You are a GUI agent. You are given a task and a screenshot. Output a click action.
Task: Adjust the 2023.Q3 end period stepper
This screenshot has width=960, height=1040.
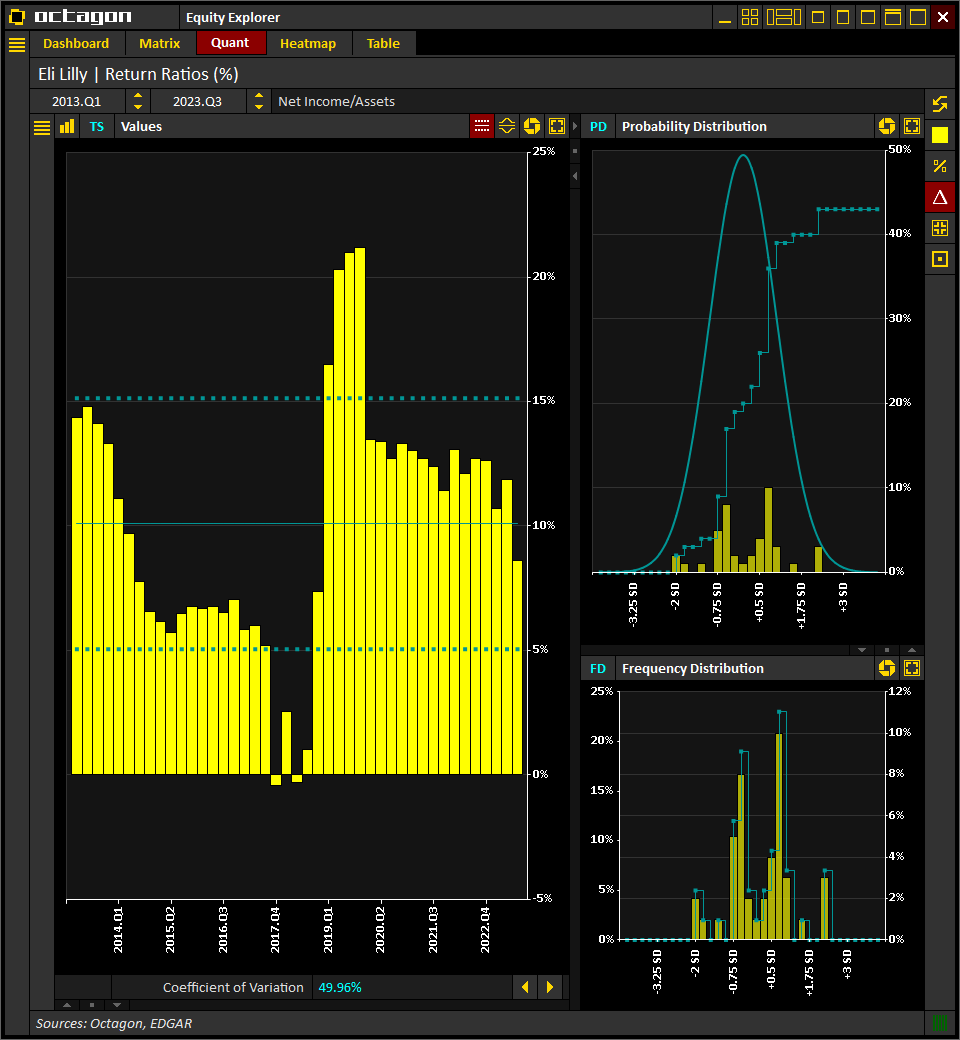point(259,101)
